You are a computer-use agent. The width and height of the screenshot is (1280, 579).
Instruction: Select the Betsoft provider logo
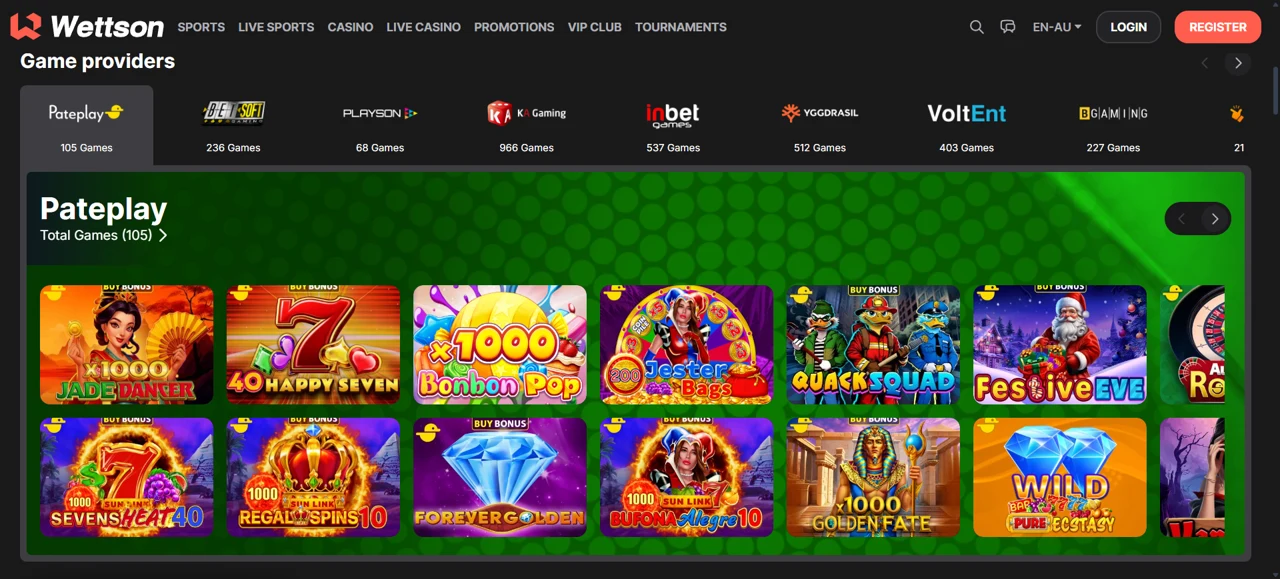tap(234, 113)
